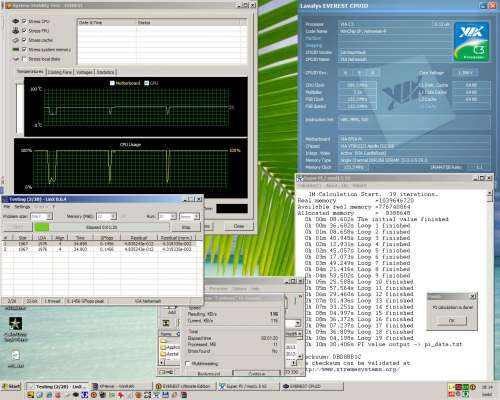Click the CPU chip icon beside Stress CPU
500x400 pixels.
click(x=16, y=21)
